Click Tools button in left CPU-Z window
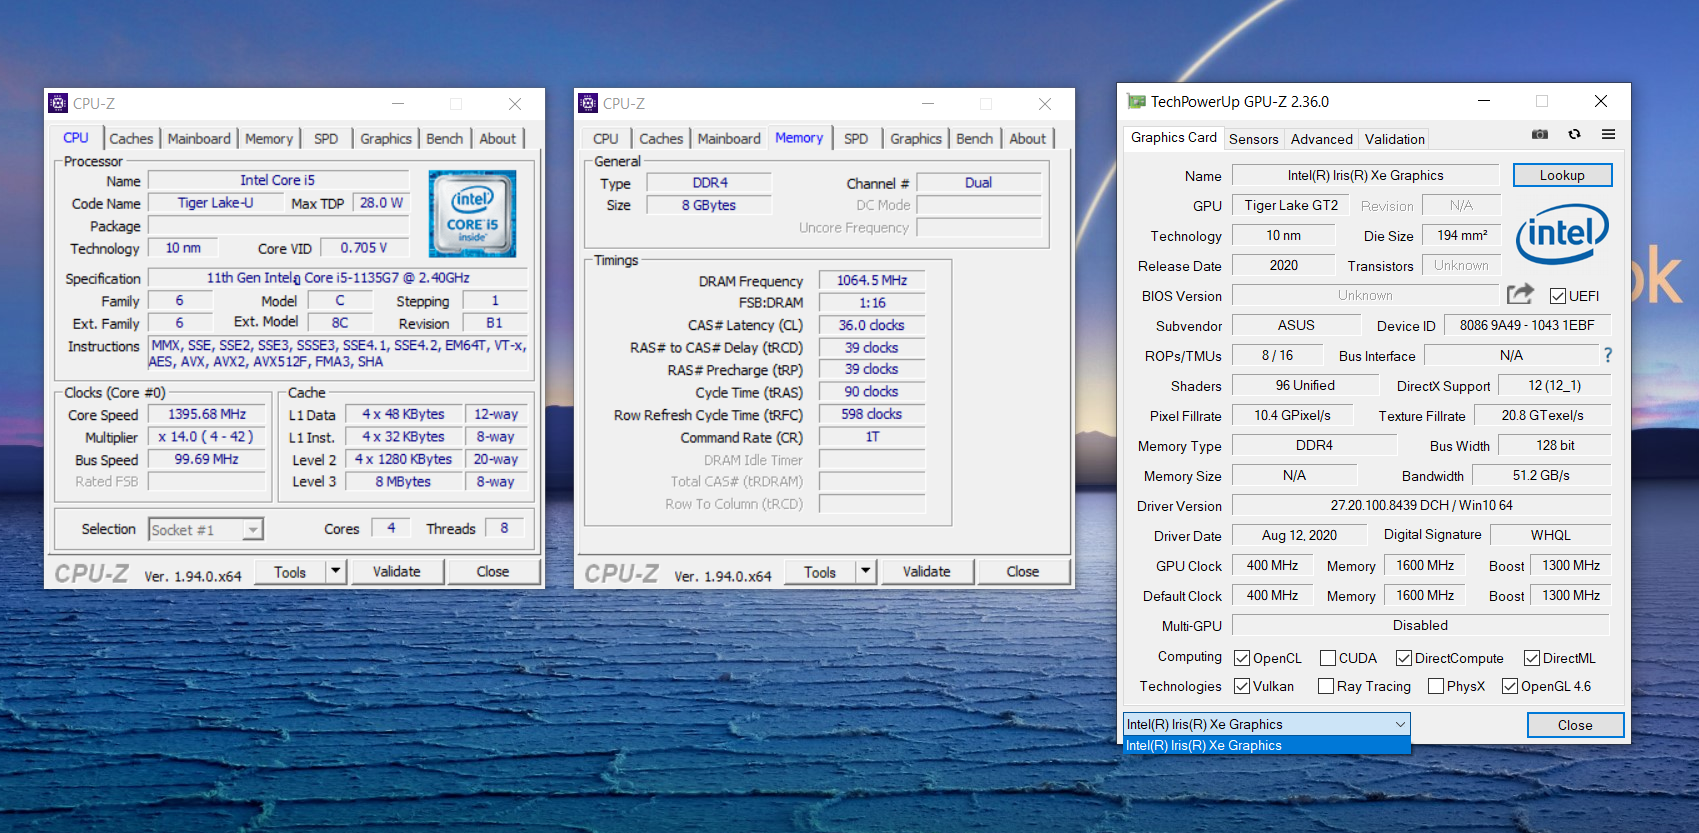Screen dimensions: 1699x833 290,572
